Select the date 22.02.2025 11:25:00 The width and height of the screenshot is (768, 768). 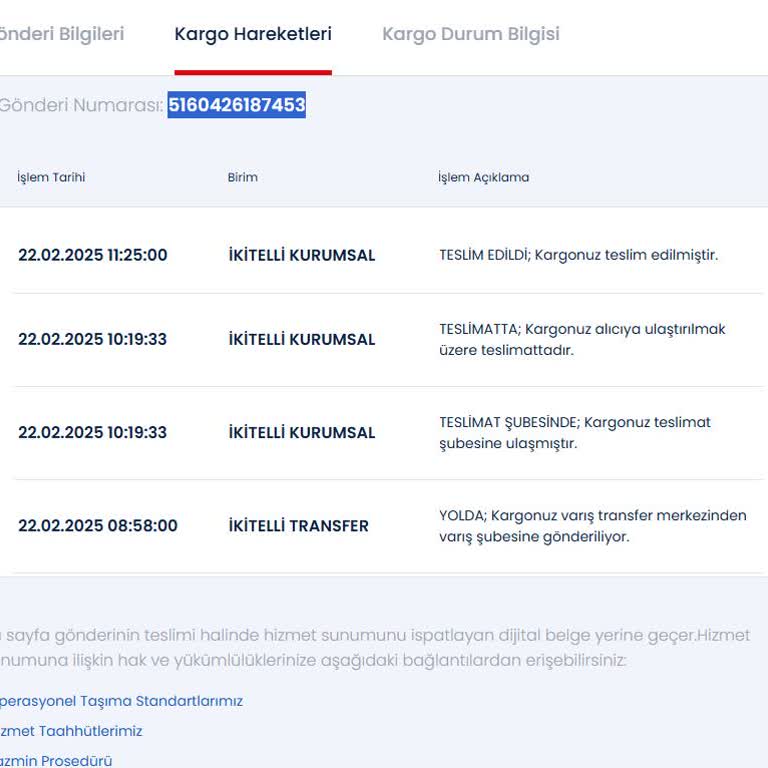click(x=93, y=255)
